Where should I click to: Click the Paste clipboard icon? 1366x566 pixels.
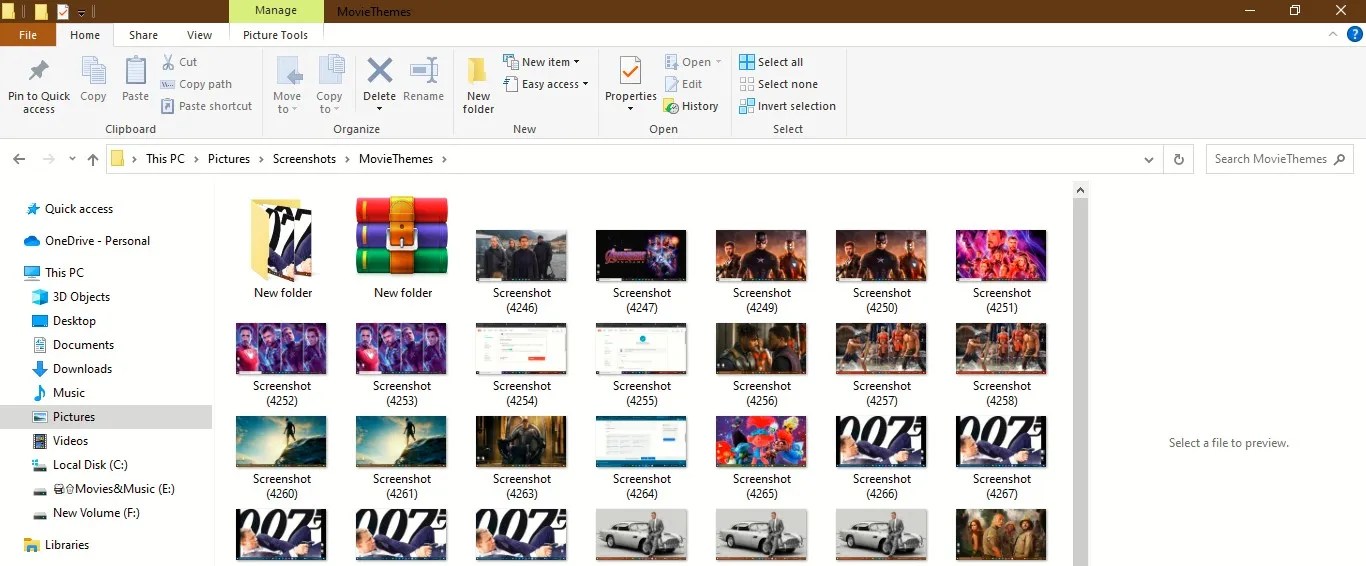(135, 72)
